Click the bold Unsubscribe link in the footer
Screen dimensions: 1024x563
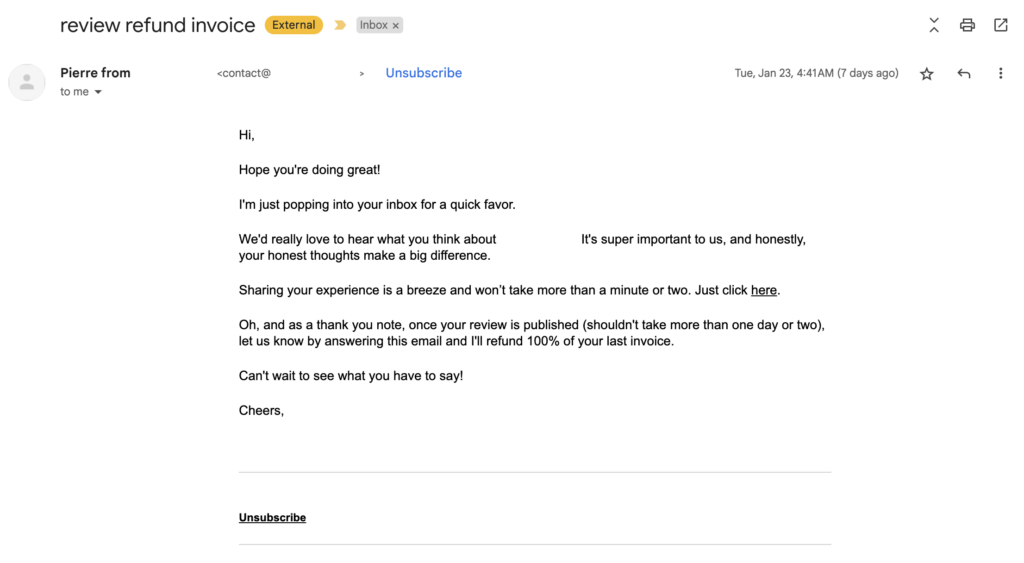click(272, 517)
